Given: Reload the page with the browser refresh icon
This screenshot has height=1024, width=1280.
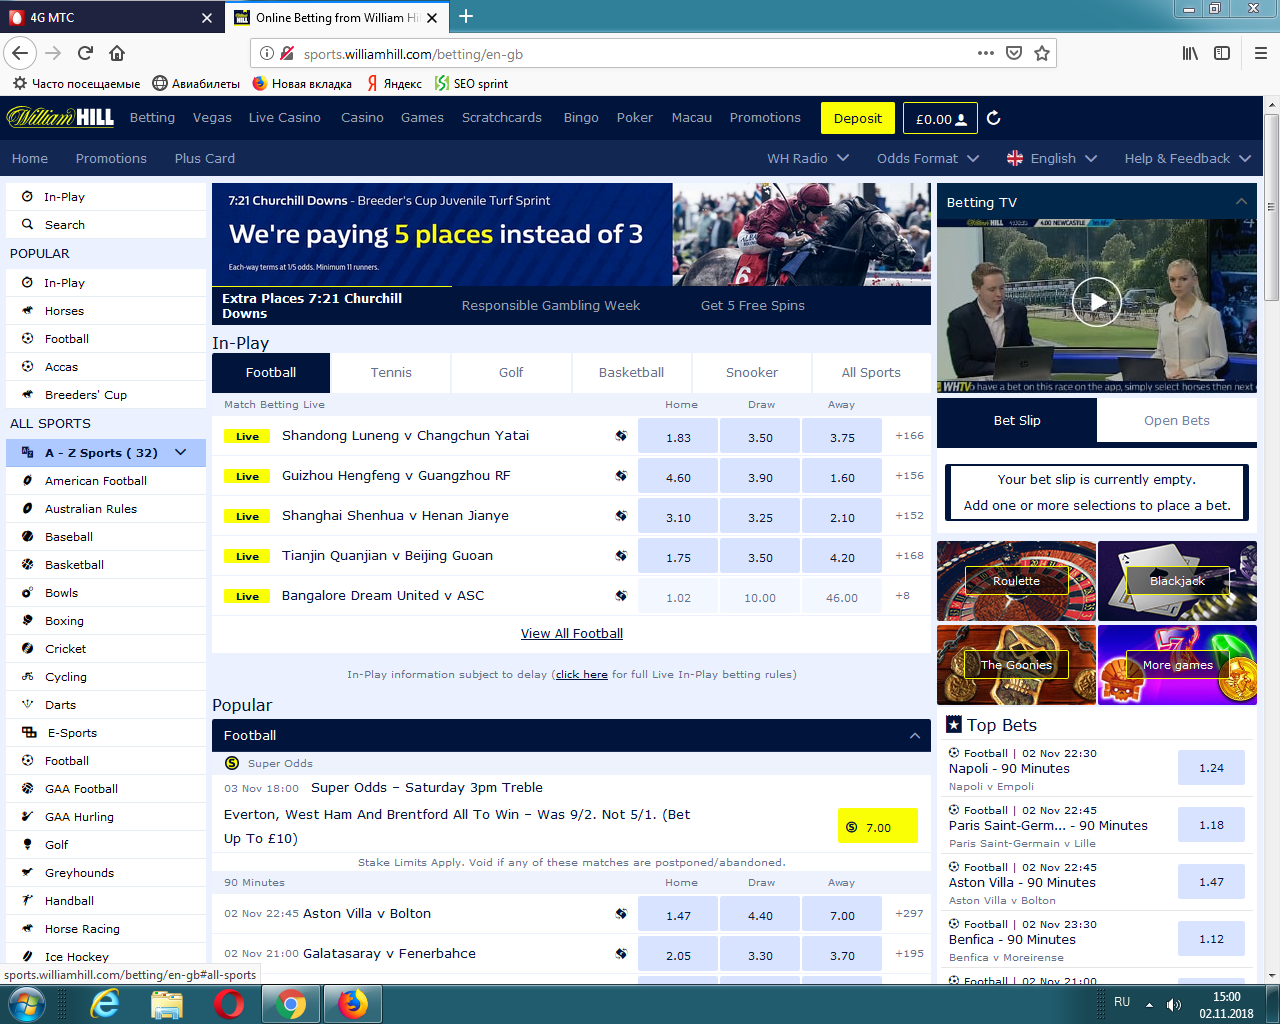Looking at the screenshot, I should tap(85, 53).
